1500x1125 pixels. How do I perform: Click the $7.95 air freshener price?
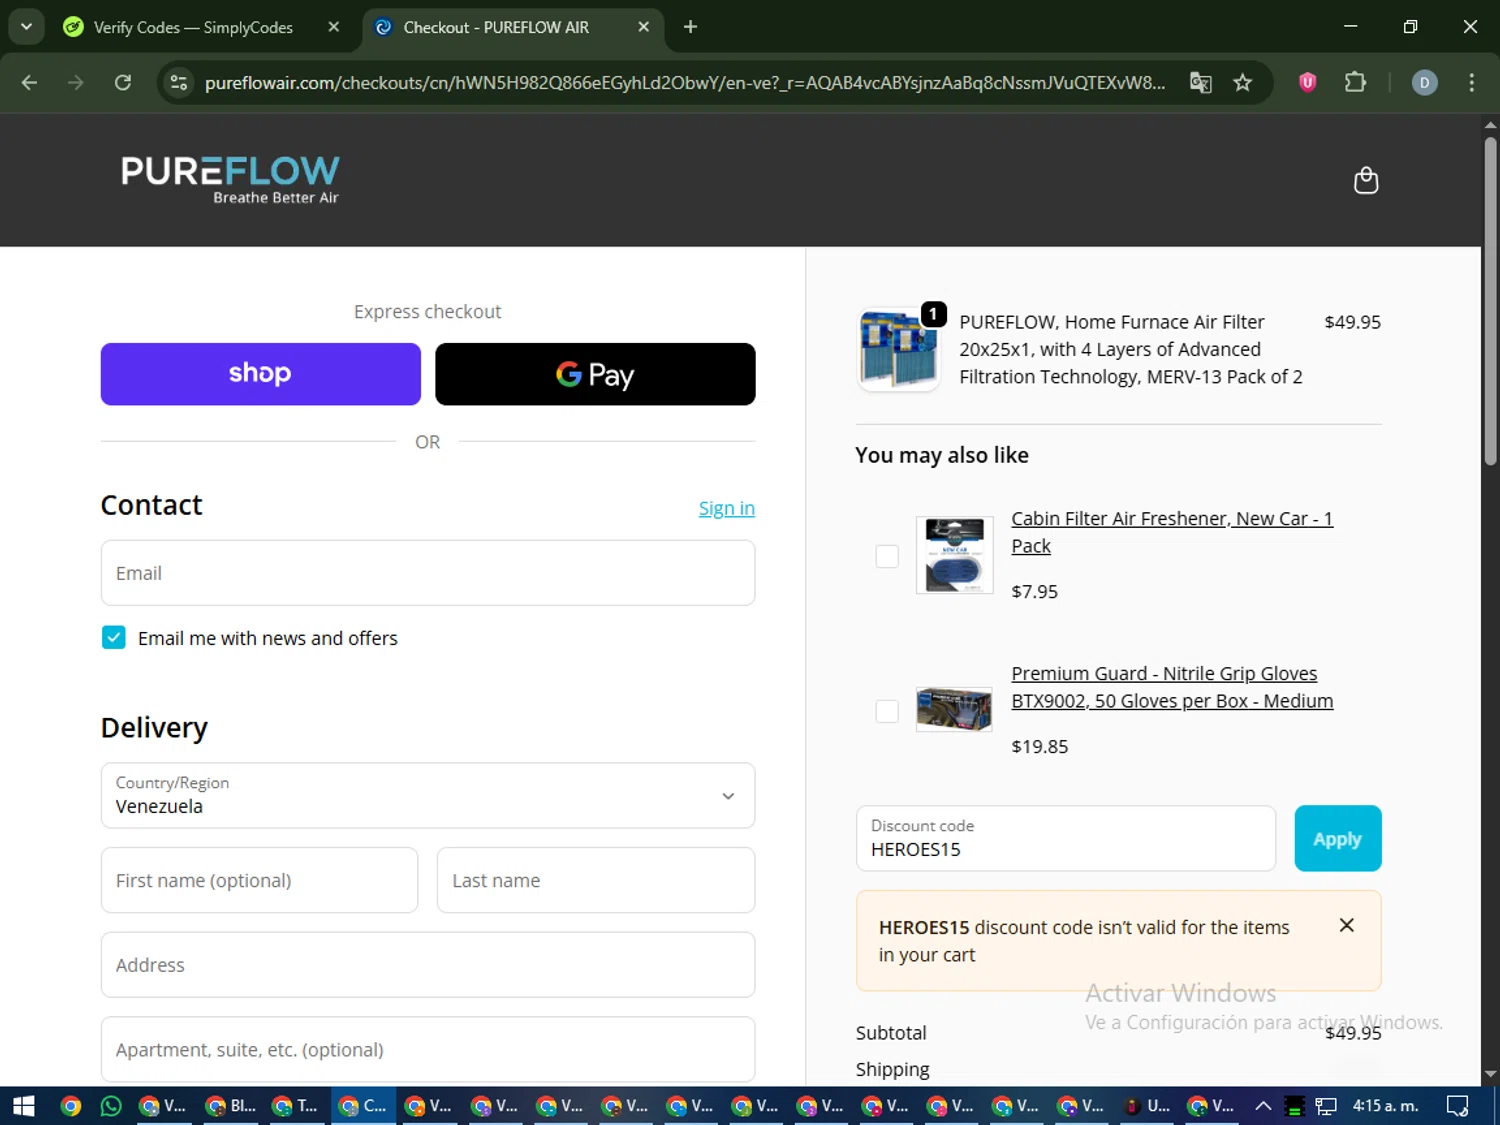(x=1034, y=591)
